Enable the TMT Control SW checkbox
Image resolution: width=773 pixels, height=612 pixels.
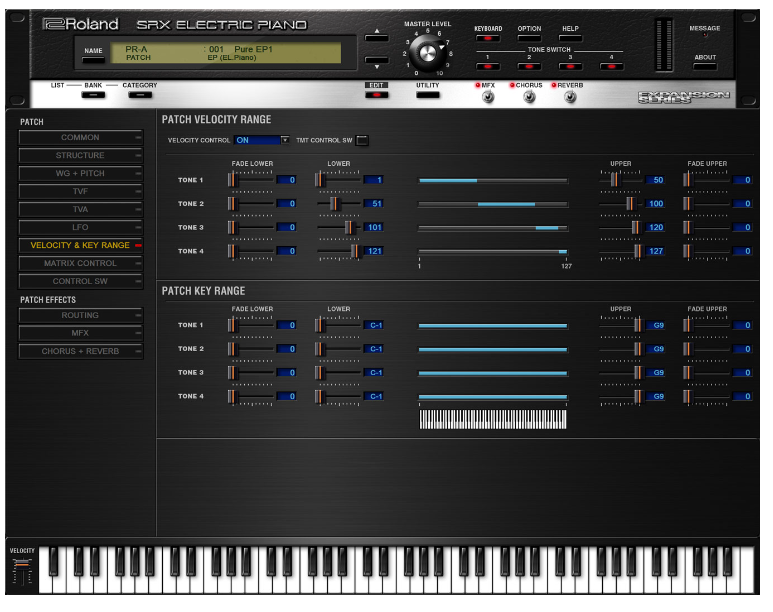362,141
